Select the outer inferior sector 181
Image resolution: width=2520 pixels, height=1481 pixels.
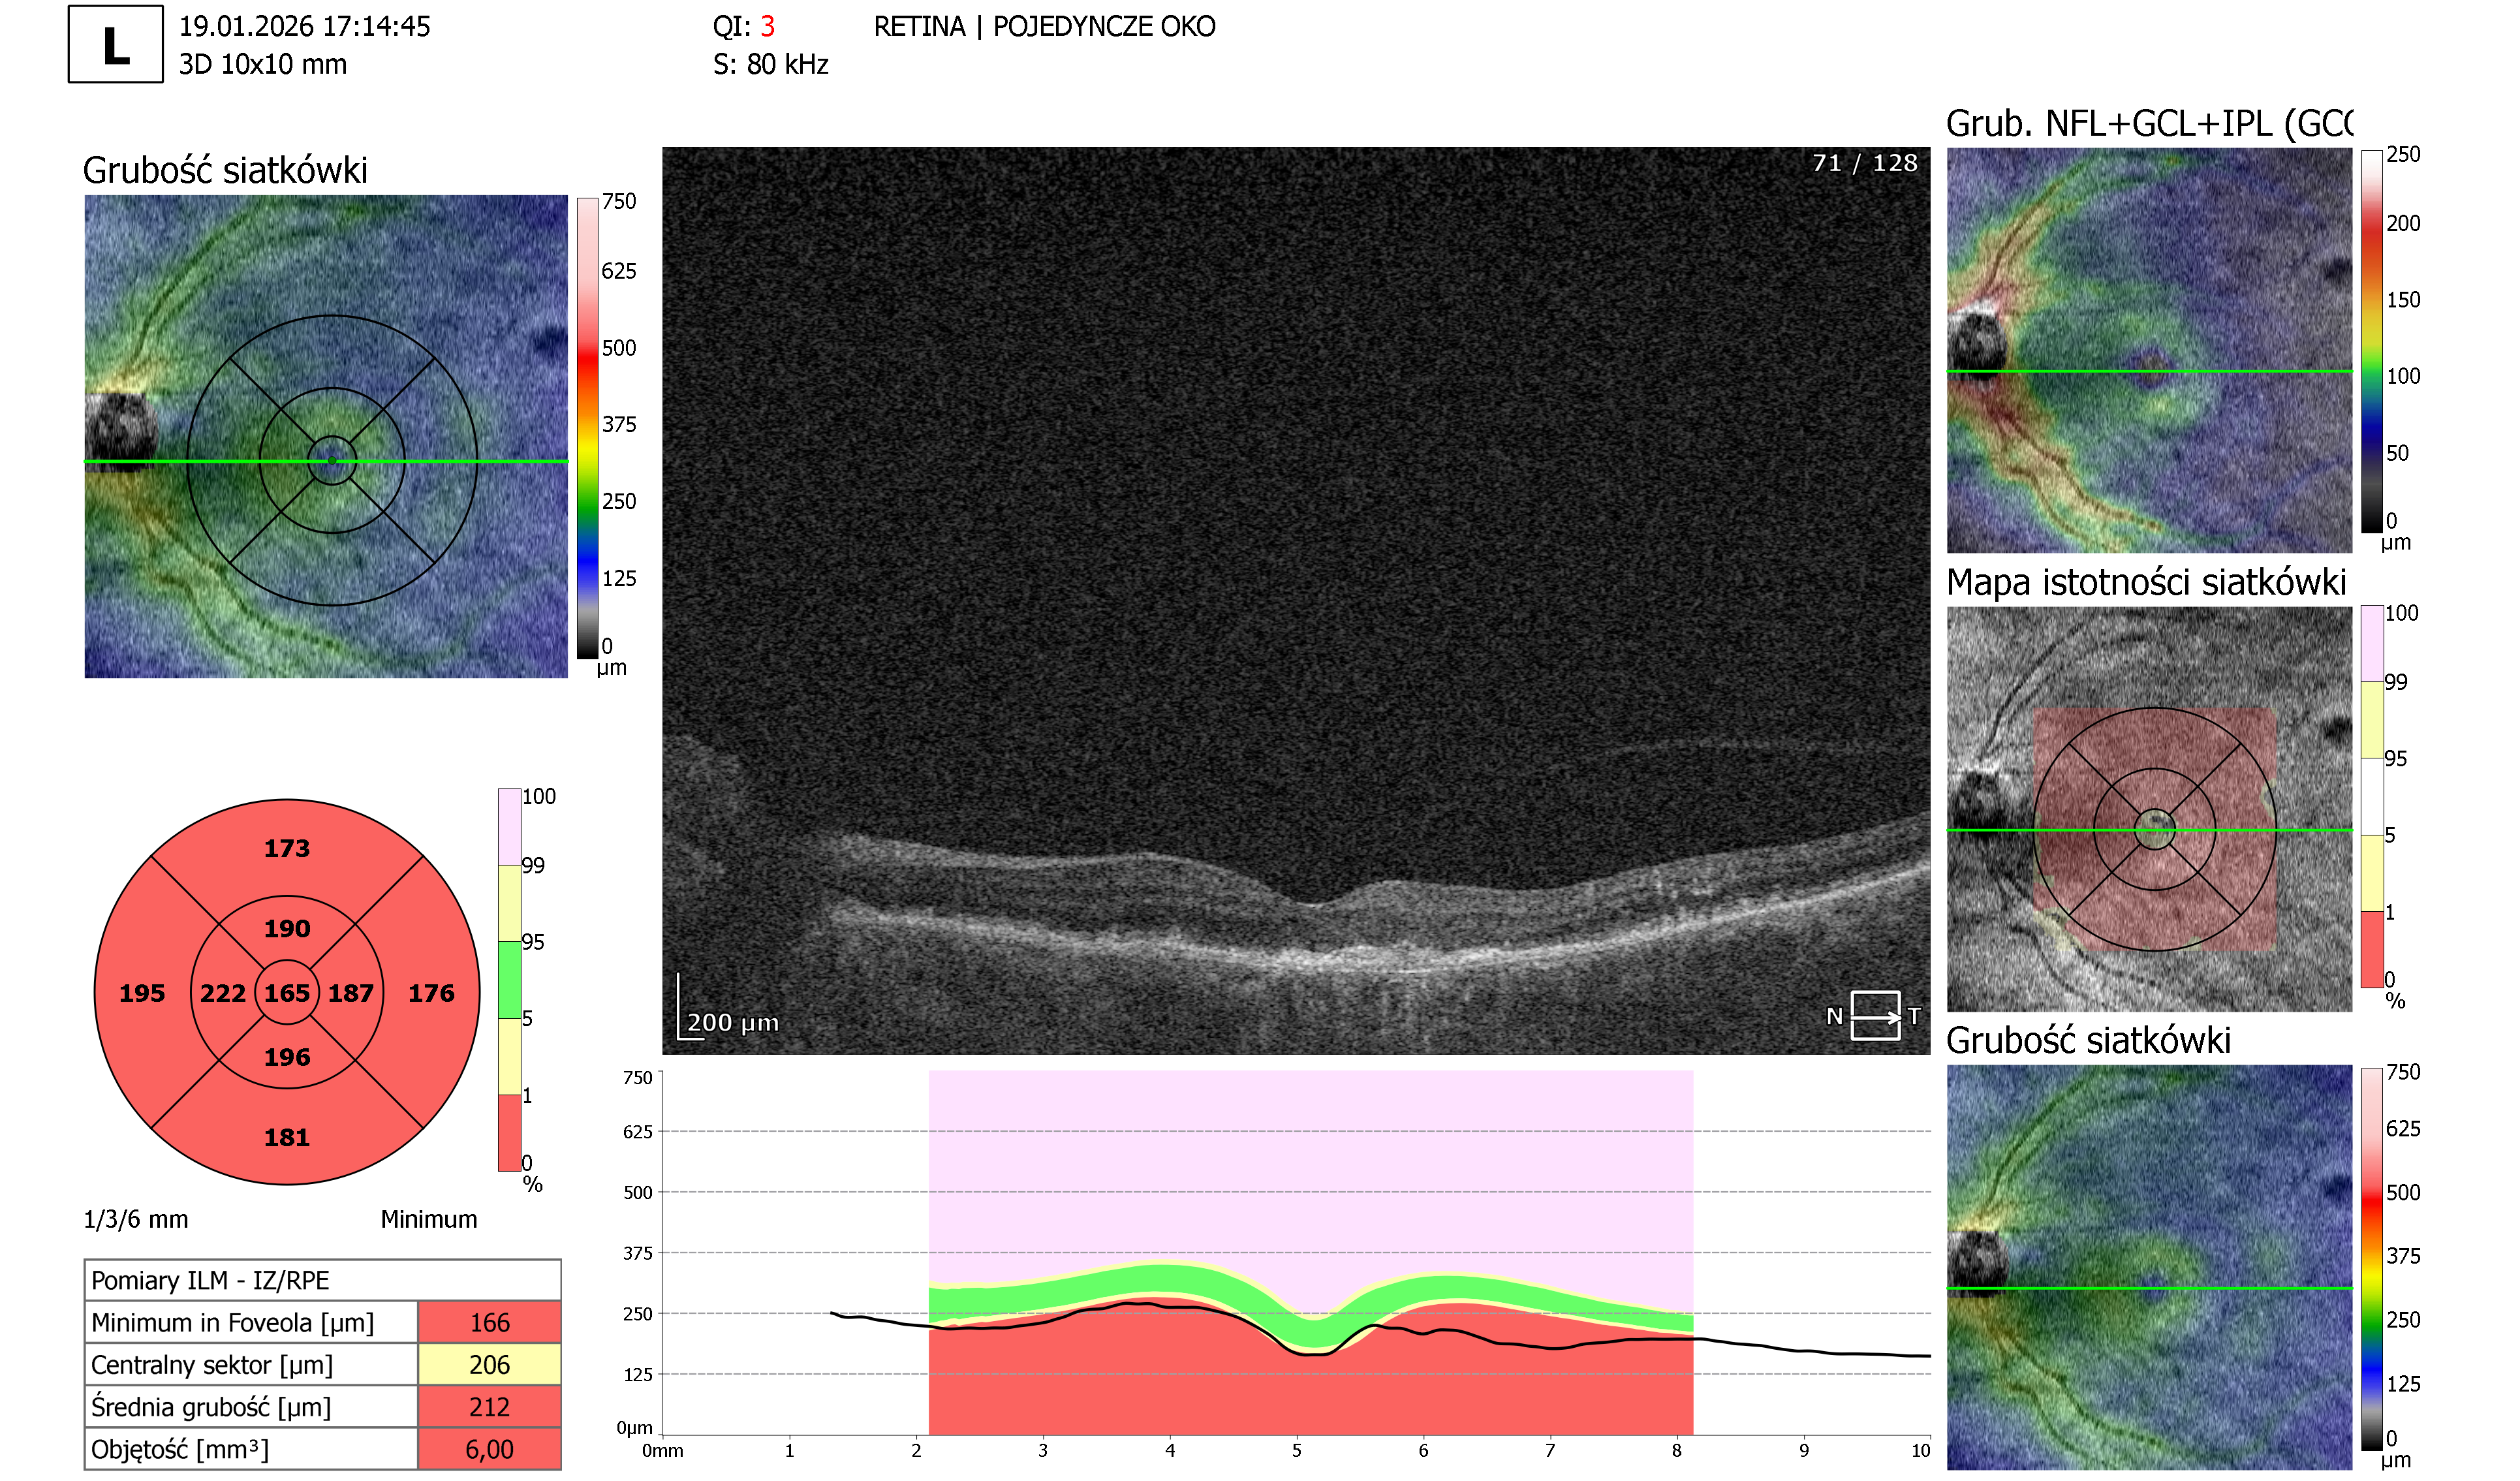click(x=287, y=1137)
